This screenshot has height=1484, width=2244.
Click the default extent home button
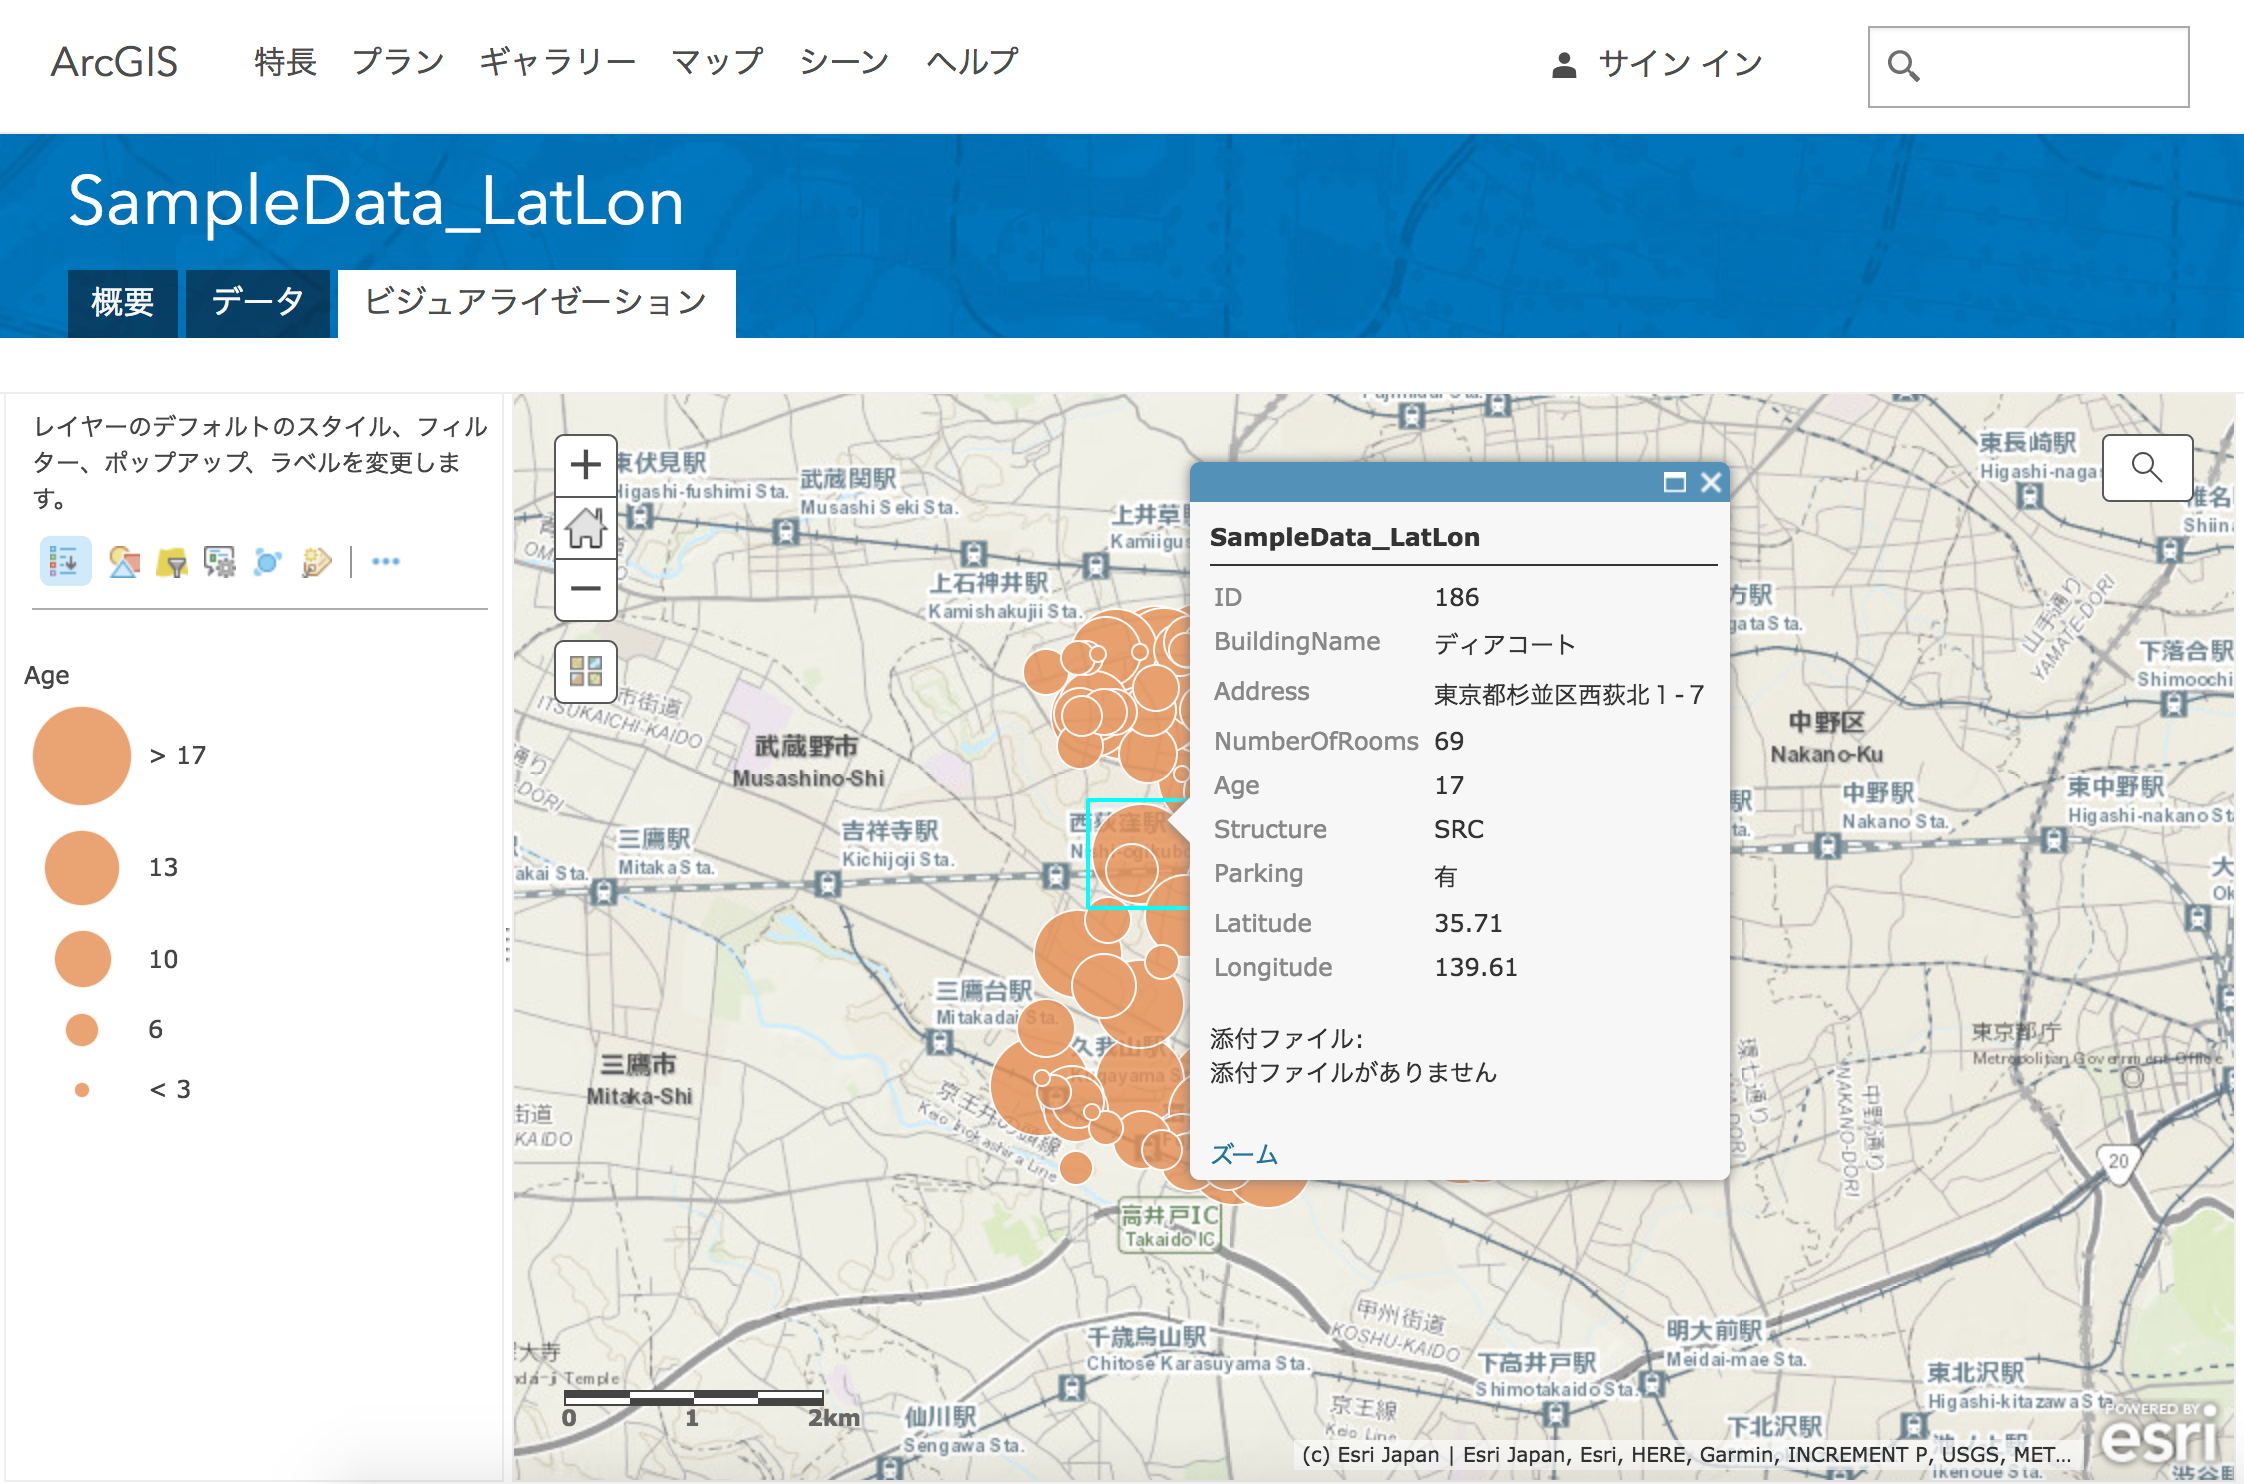[x=586, y=527]
